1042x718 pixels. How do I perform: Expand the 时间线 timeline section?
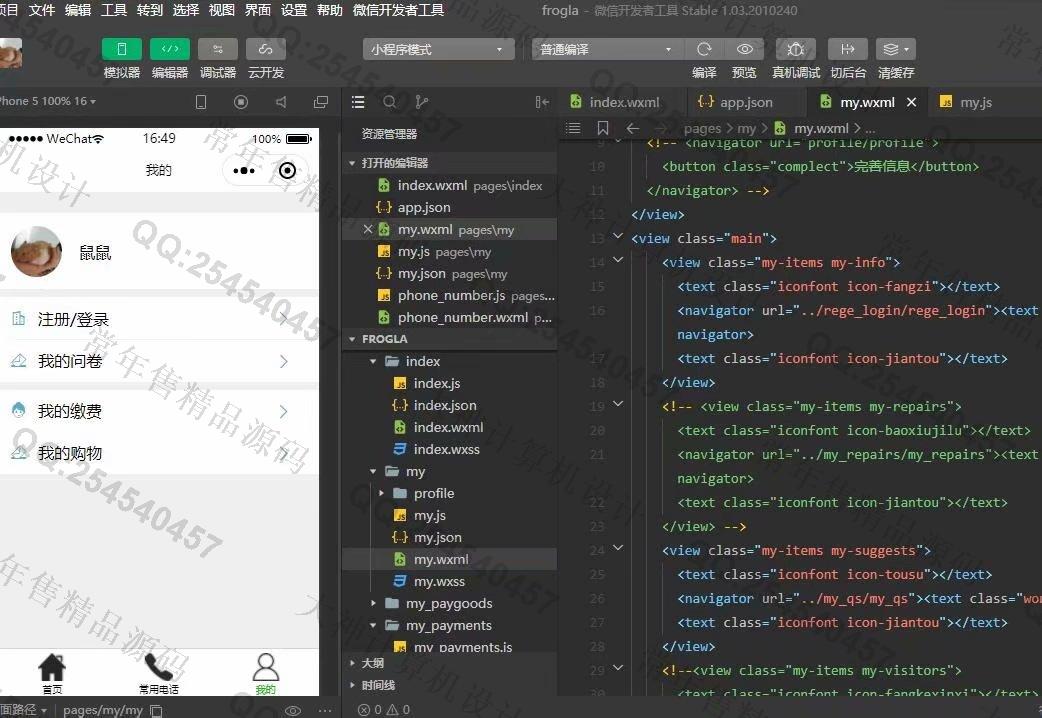tap(352, 685)
